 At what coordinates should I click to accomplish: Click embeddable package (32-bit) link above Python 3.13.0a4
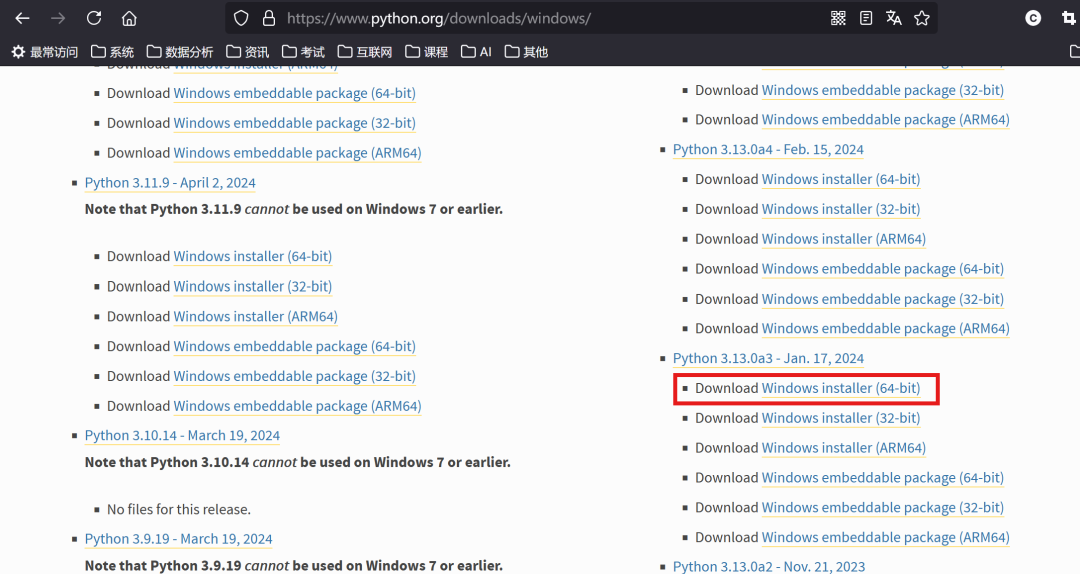coord(883,90)
